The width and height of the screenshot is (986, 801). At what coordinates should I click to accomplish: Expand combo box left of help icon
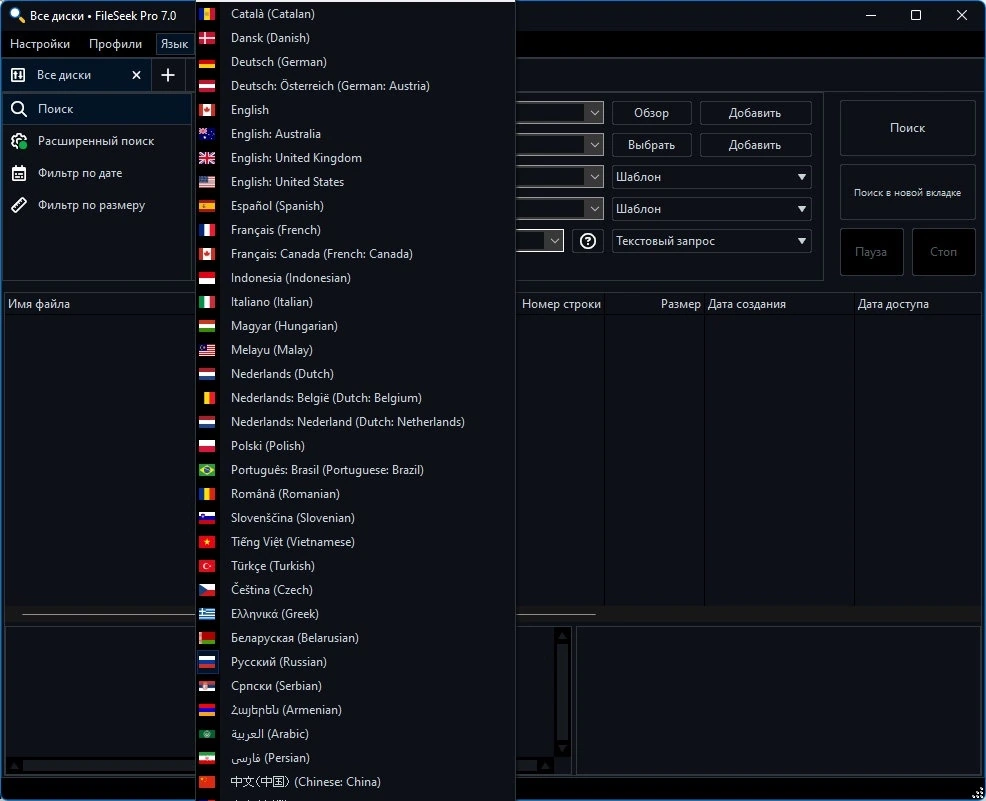pyautogui.click(x=554, y=241)
